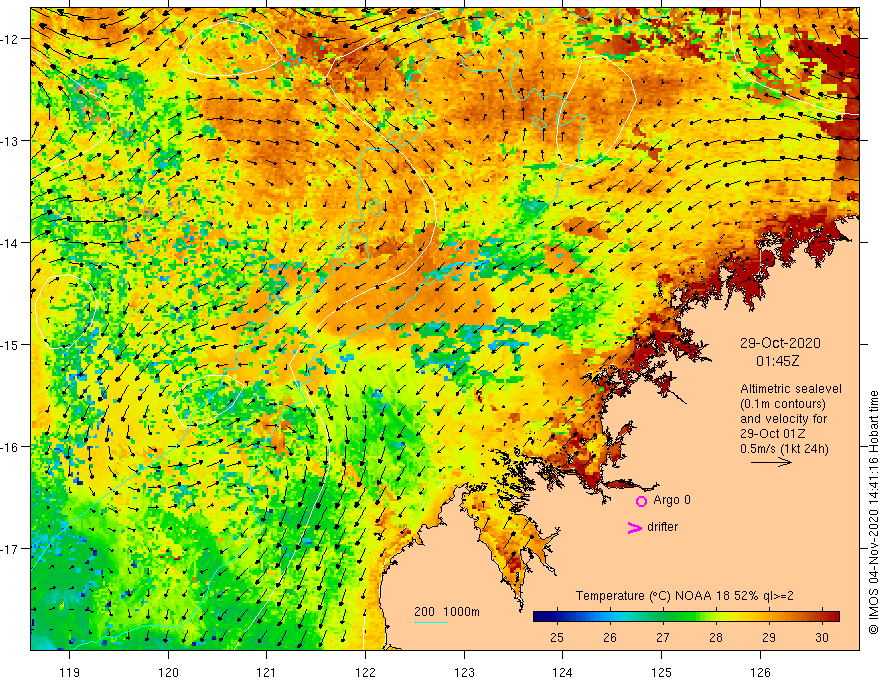Click the longitude label 124
The image size is (880, 680).
tap(563, 672)
